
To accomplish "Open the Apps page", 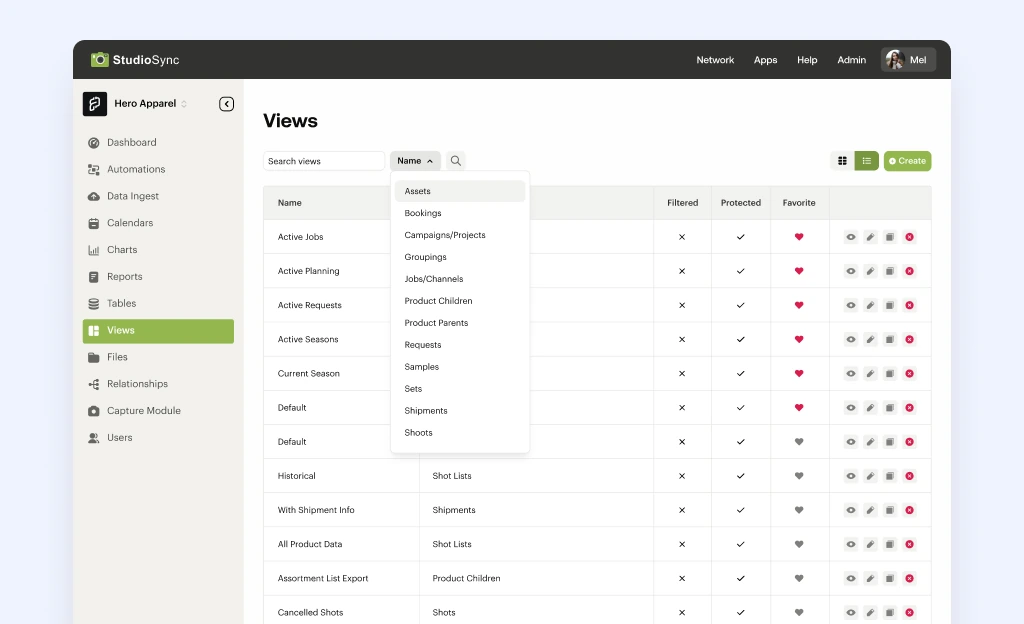I will click(x=765, y=60).
